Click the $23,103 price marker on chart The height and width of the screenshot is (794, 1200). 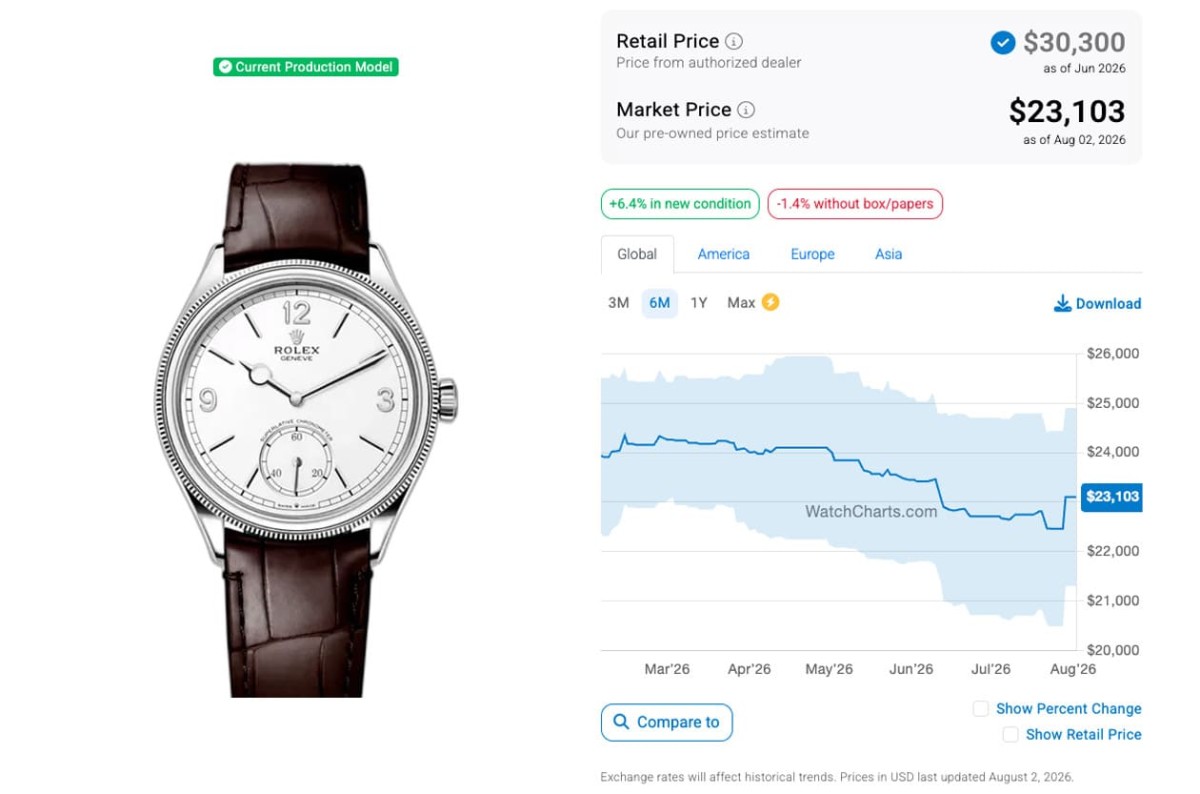point(1111,496)
